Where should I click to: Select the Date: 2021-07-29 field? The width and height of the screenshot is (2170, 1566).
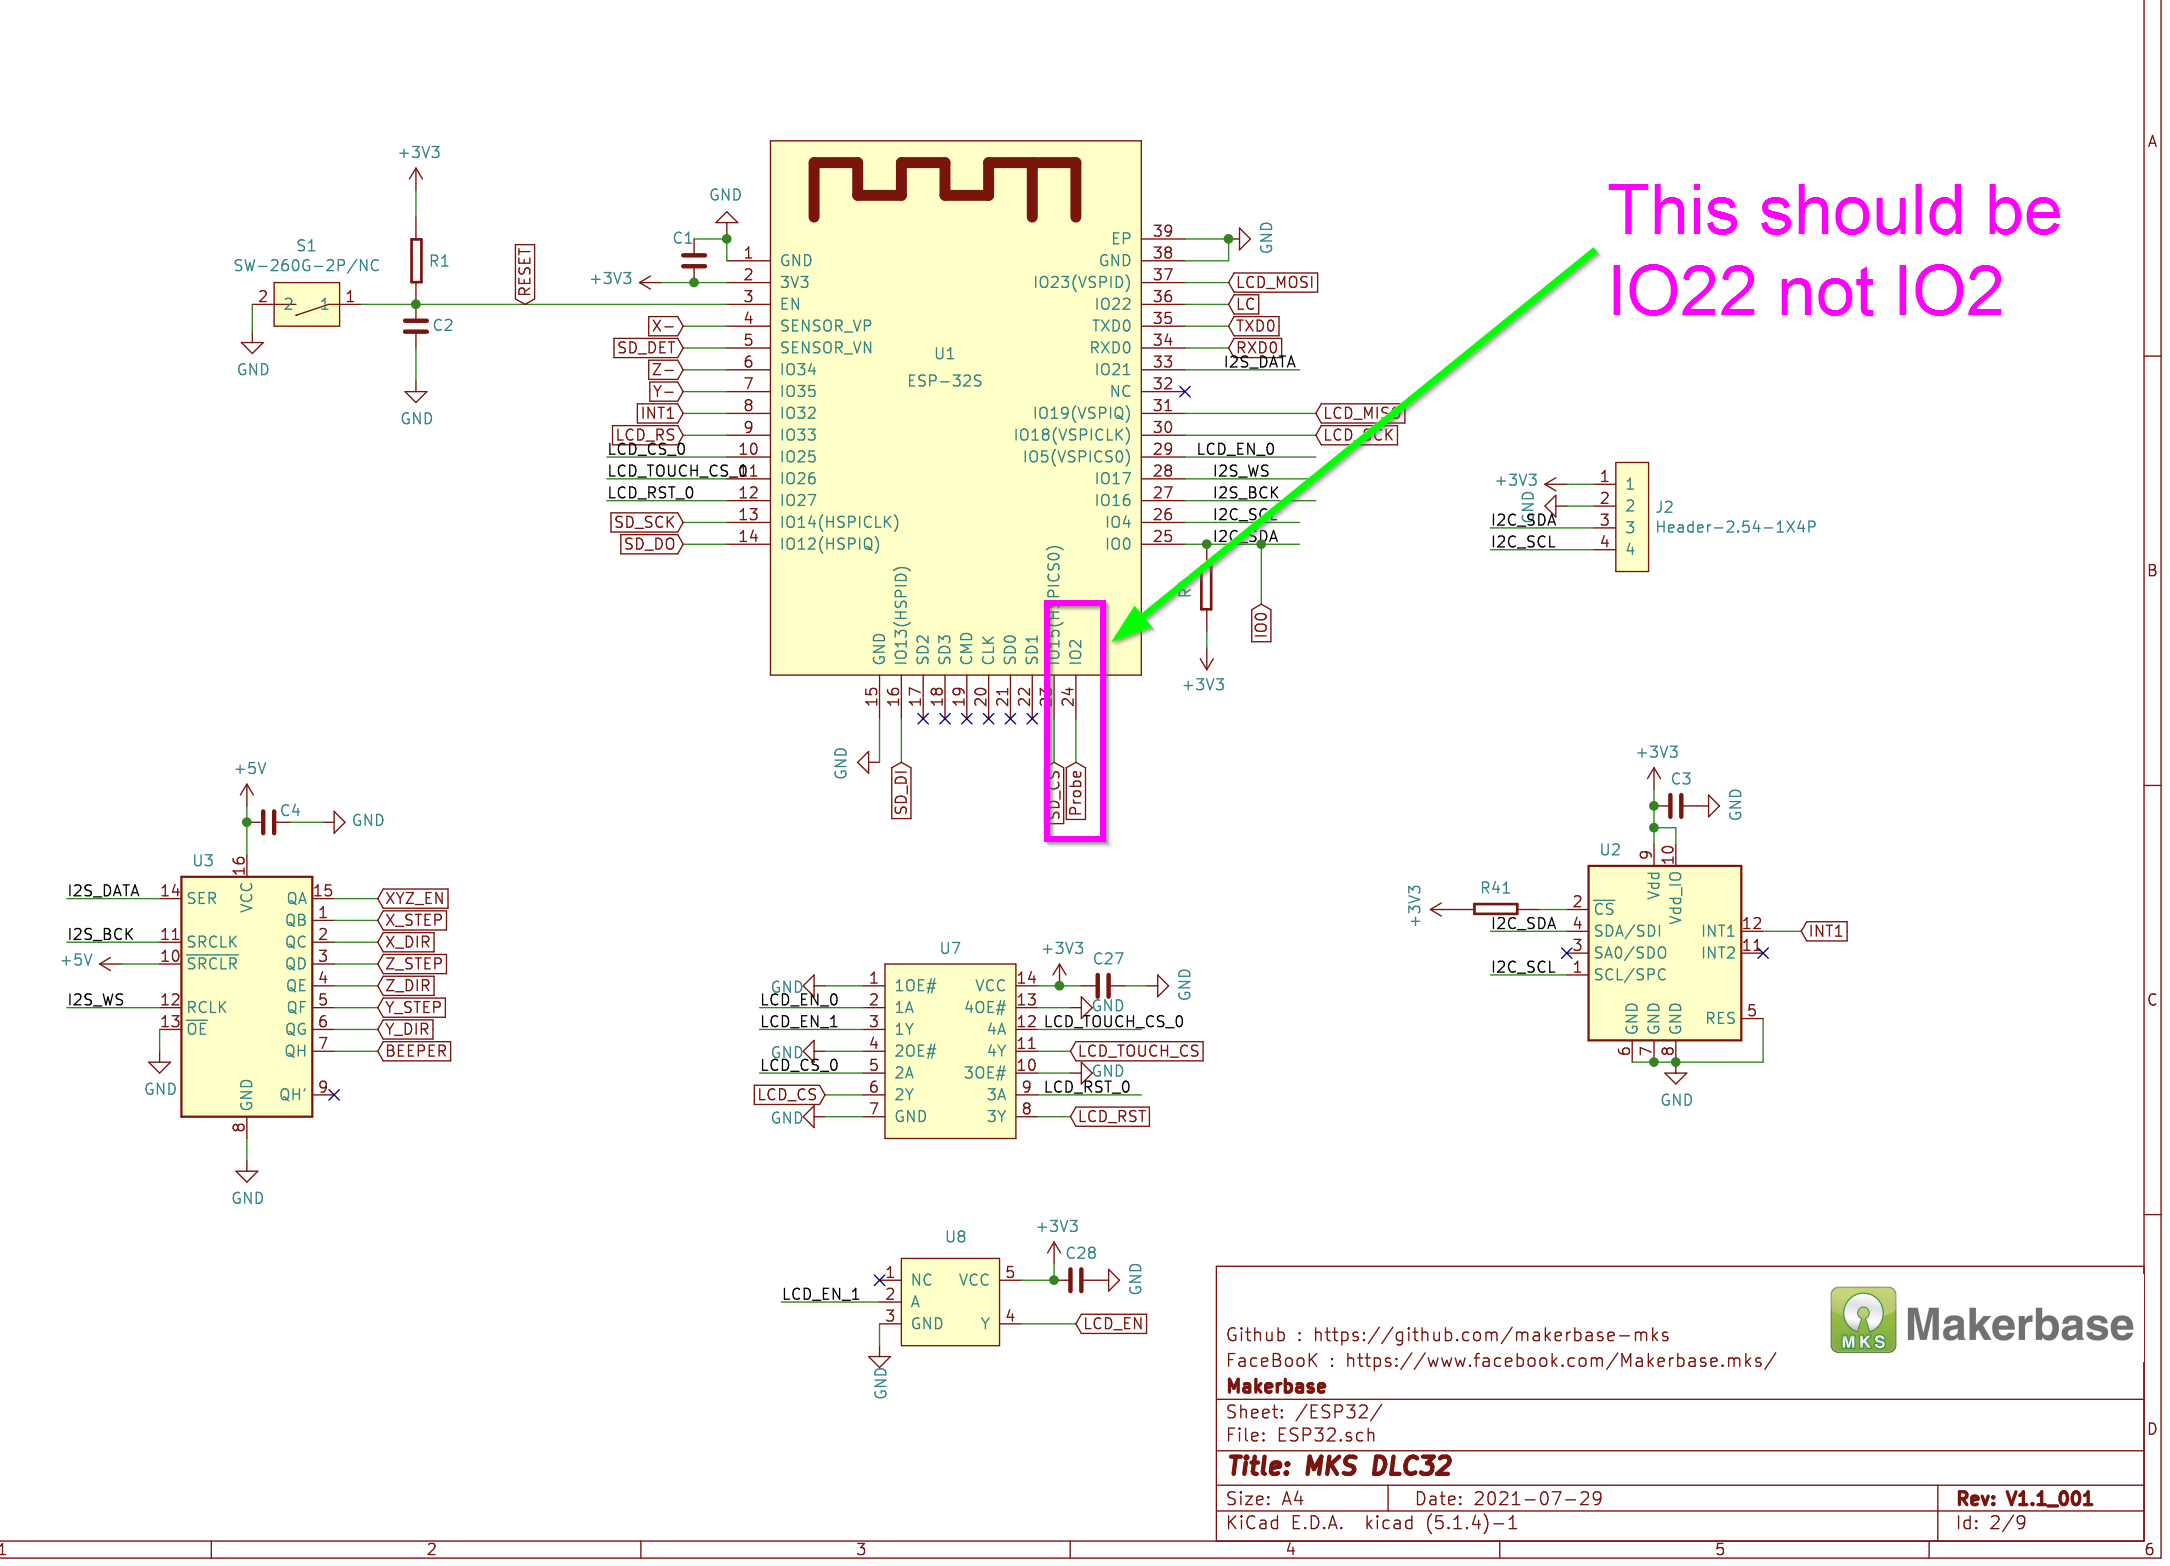[1508, 1499]
